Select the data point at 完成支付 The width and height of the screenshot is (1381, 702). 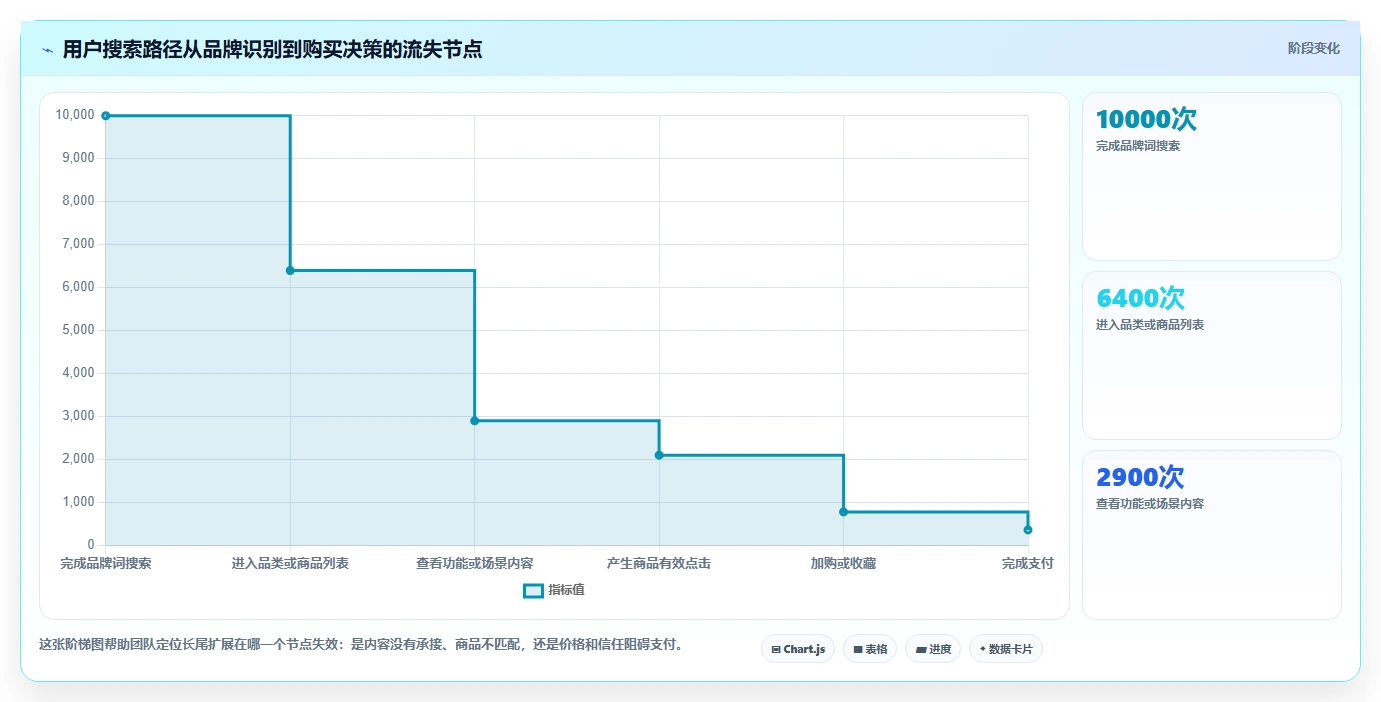point(1028,530)
